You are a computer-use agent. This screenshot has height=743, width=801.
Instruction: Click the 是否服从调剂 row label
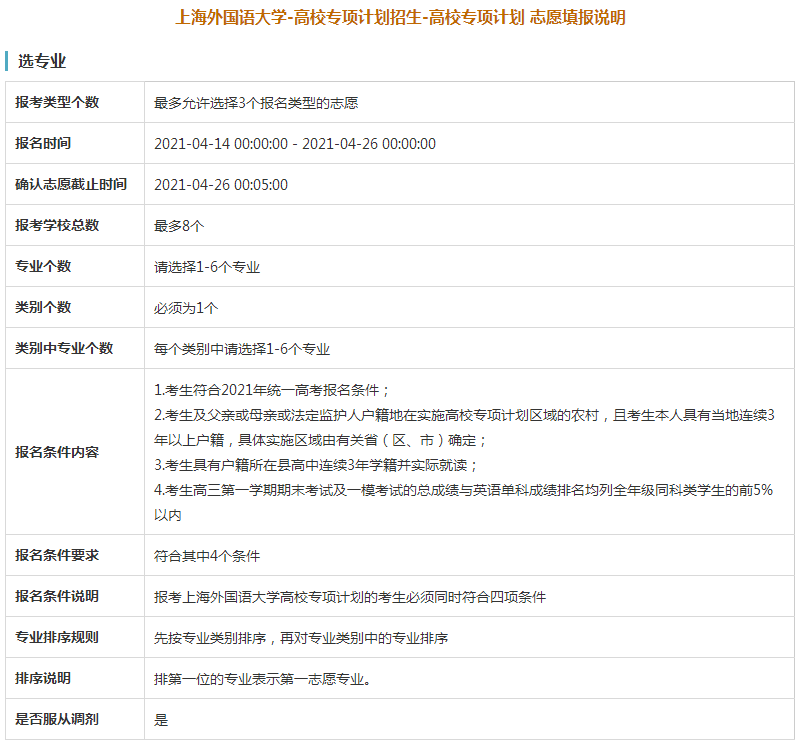coord(57,719)
